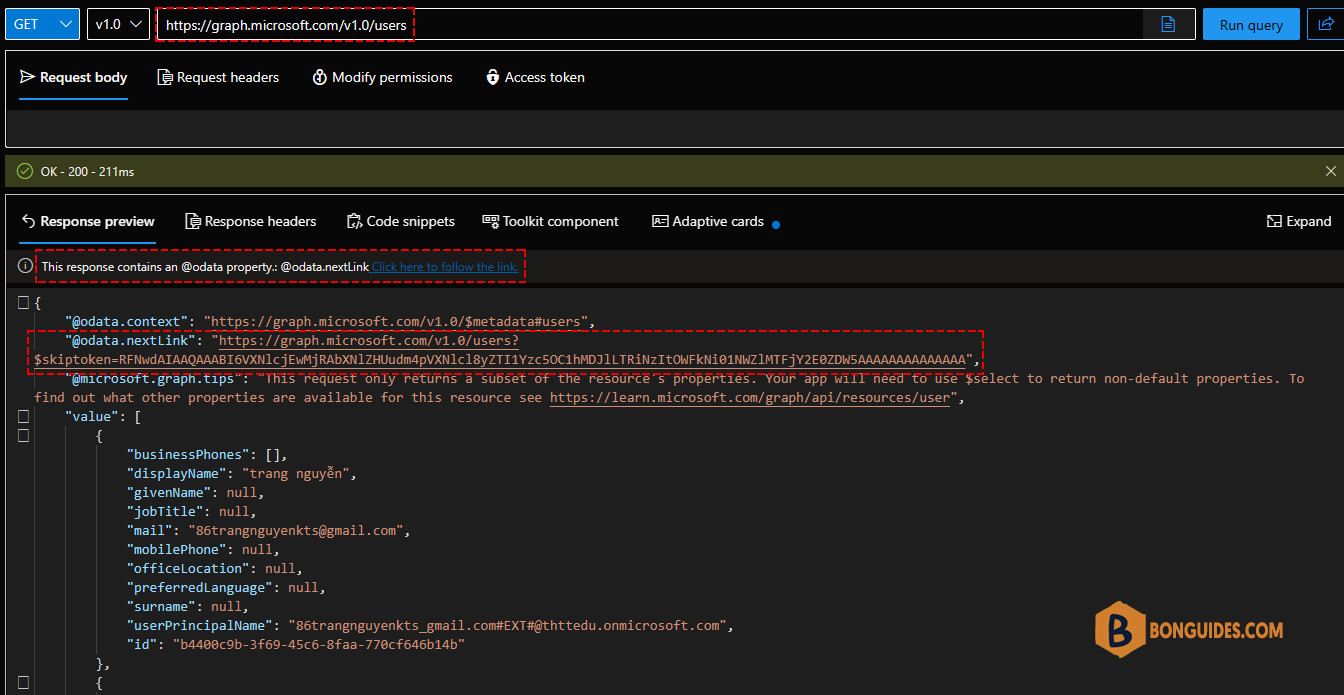This screenshot has width=1344, height=695.
Task: Open the Response headers tab
Action: (250, 221)
